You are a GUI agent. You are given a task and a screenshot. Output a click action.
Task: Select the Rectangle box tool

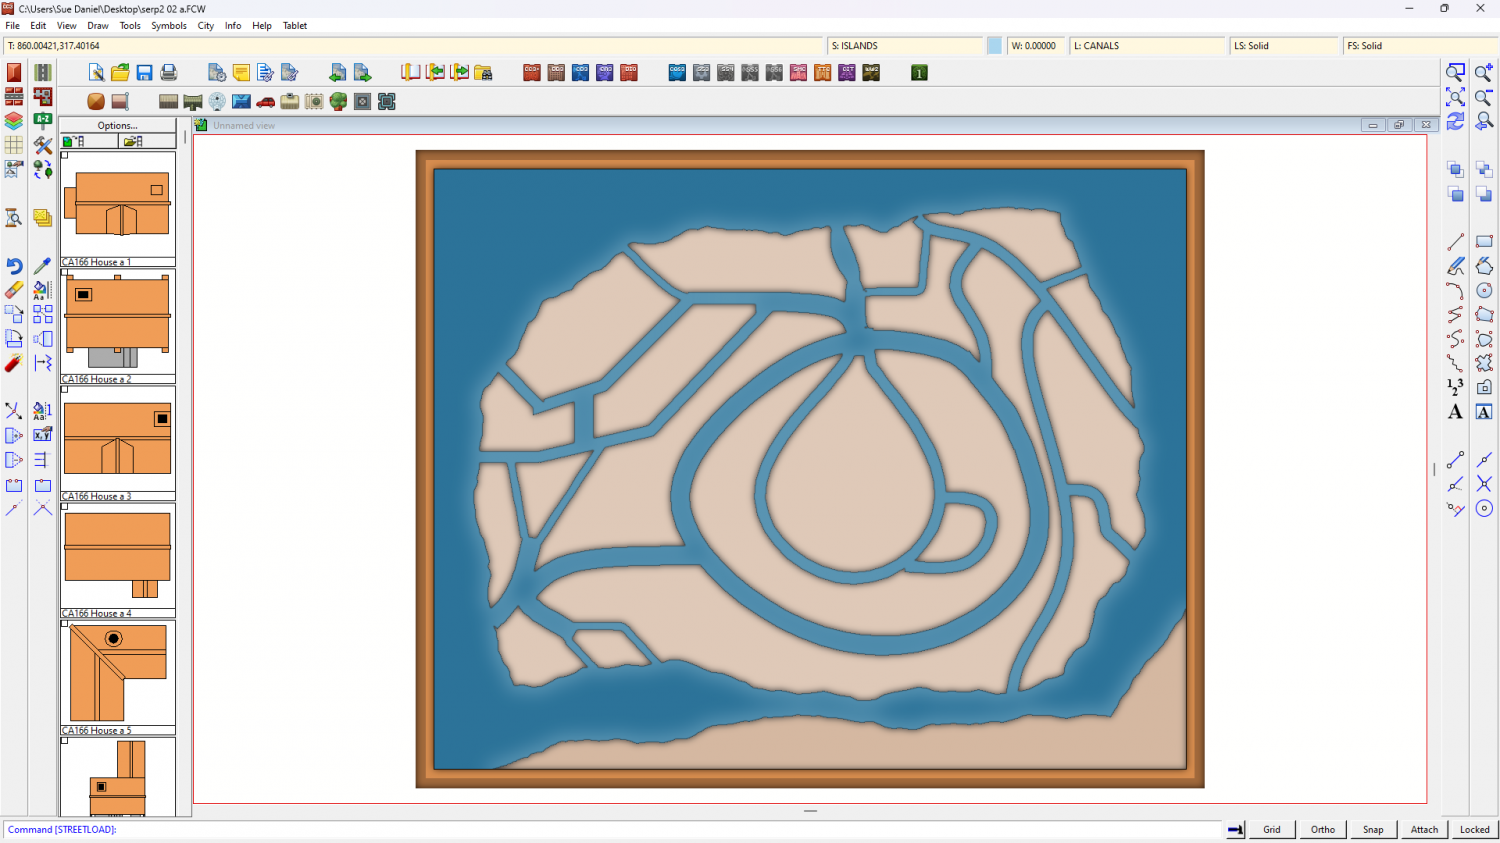1484,242
